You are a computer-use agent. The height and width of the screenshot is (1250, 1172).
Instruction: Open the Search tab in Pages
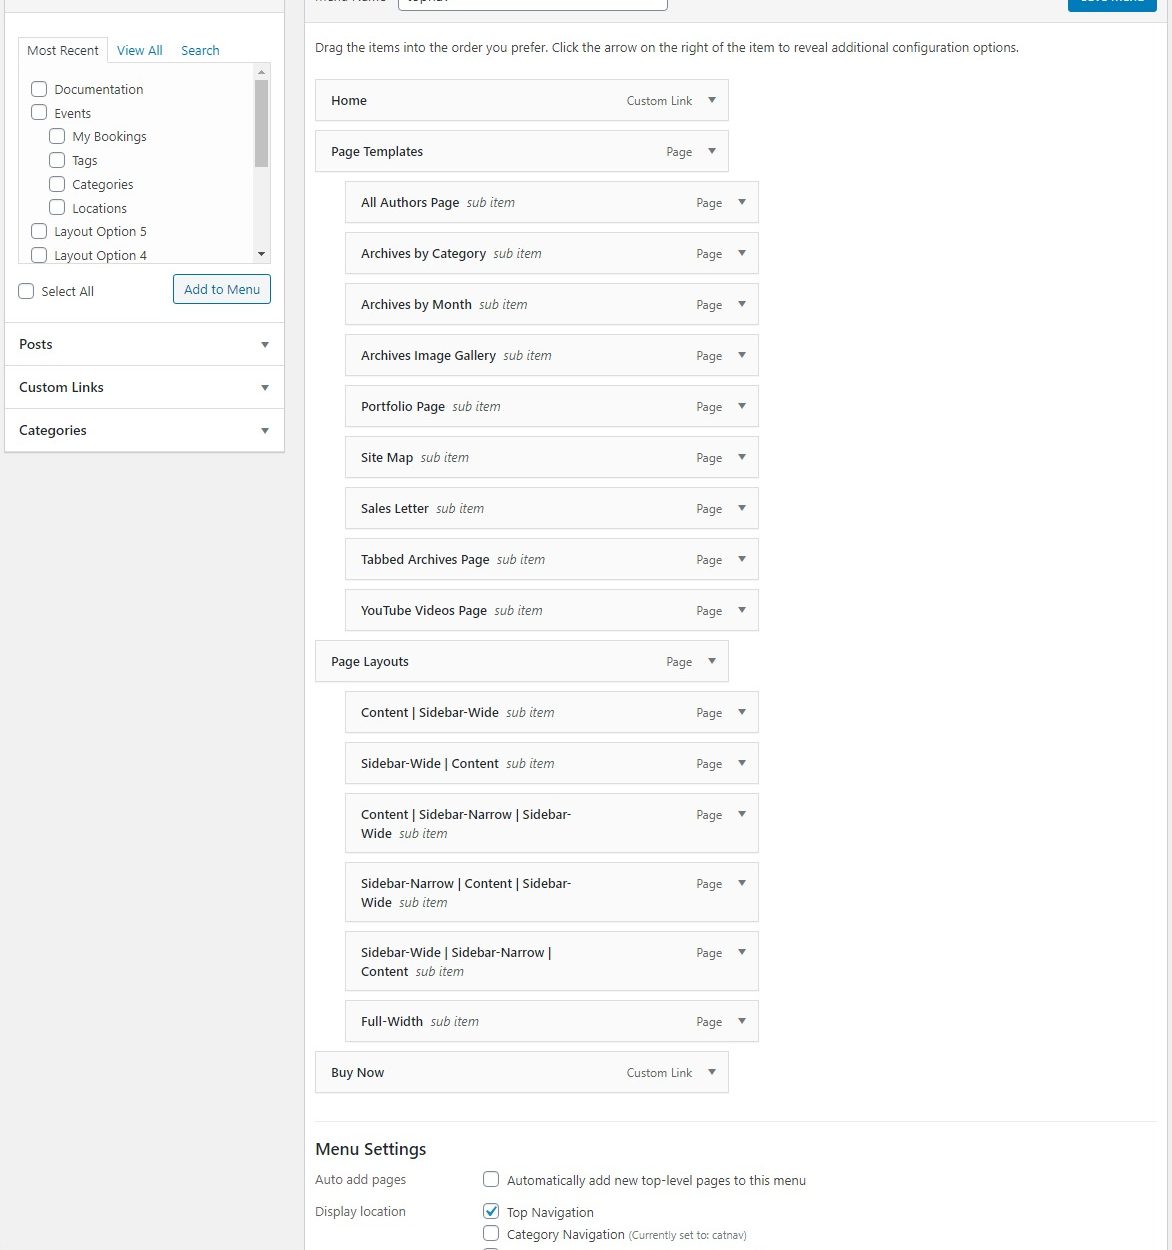tap(200, 50)
